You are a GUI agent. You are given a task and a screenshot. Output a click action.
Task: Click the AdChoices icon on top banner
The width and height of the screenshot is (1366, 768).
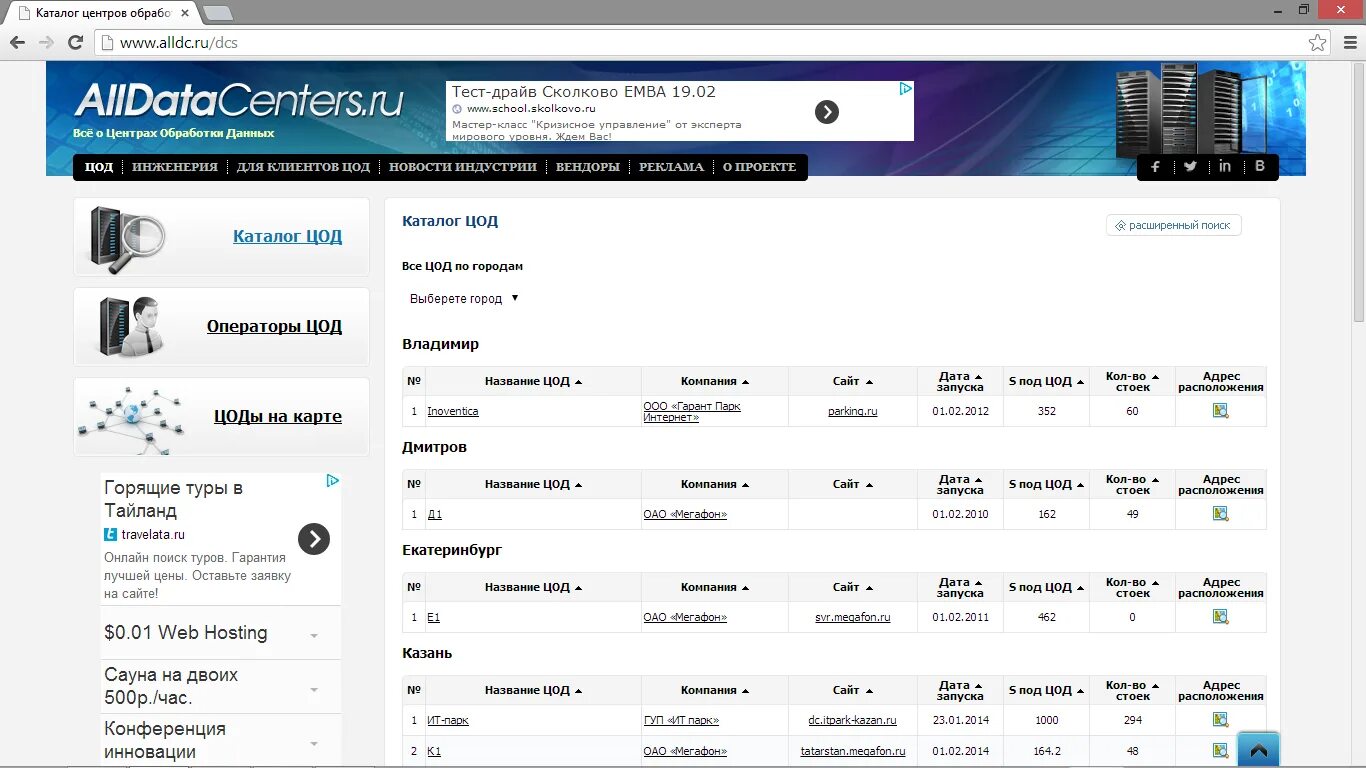905,89
